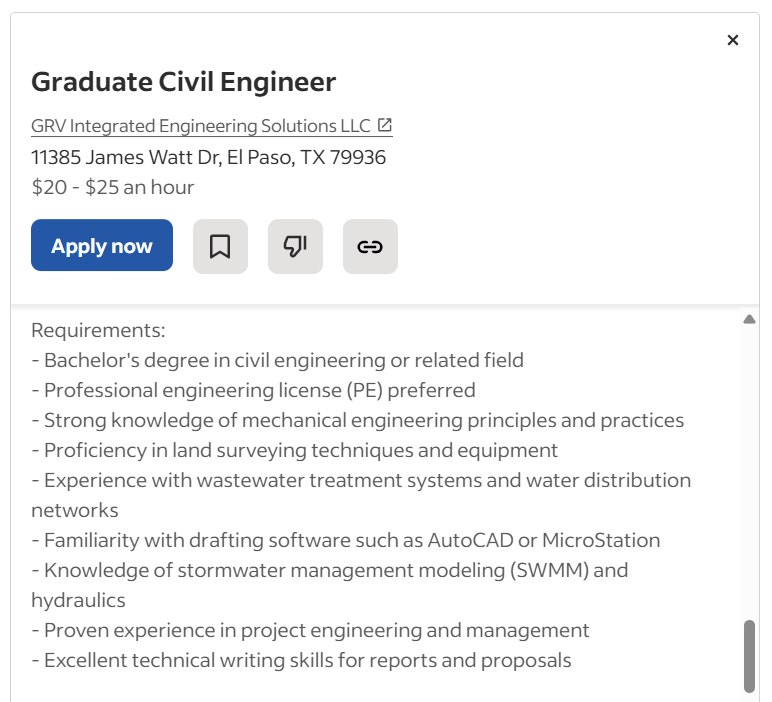Screen dimensions: 772x702
Task: Click the description scrollbar thumb
Action: coord(749,655)
